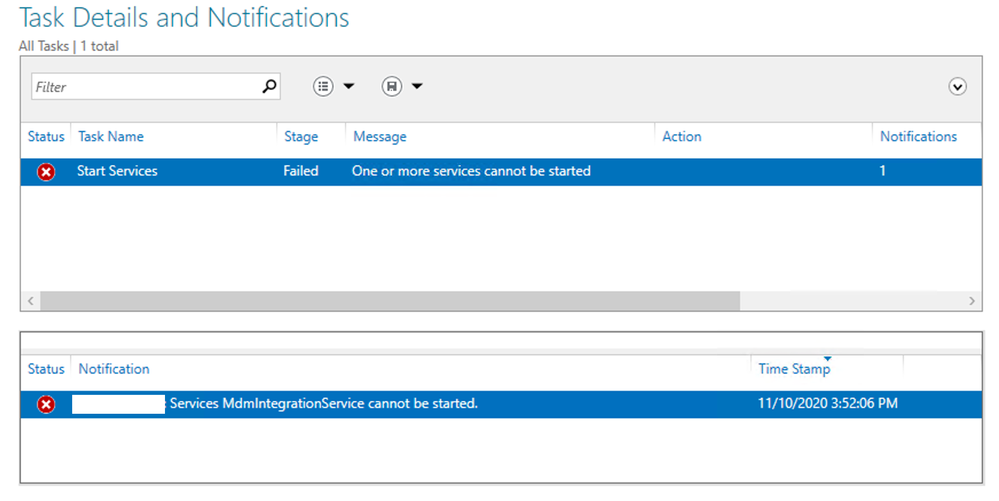Open the list view options icon
This screenshot has height=501, width=999.
click(323, 87)
